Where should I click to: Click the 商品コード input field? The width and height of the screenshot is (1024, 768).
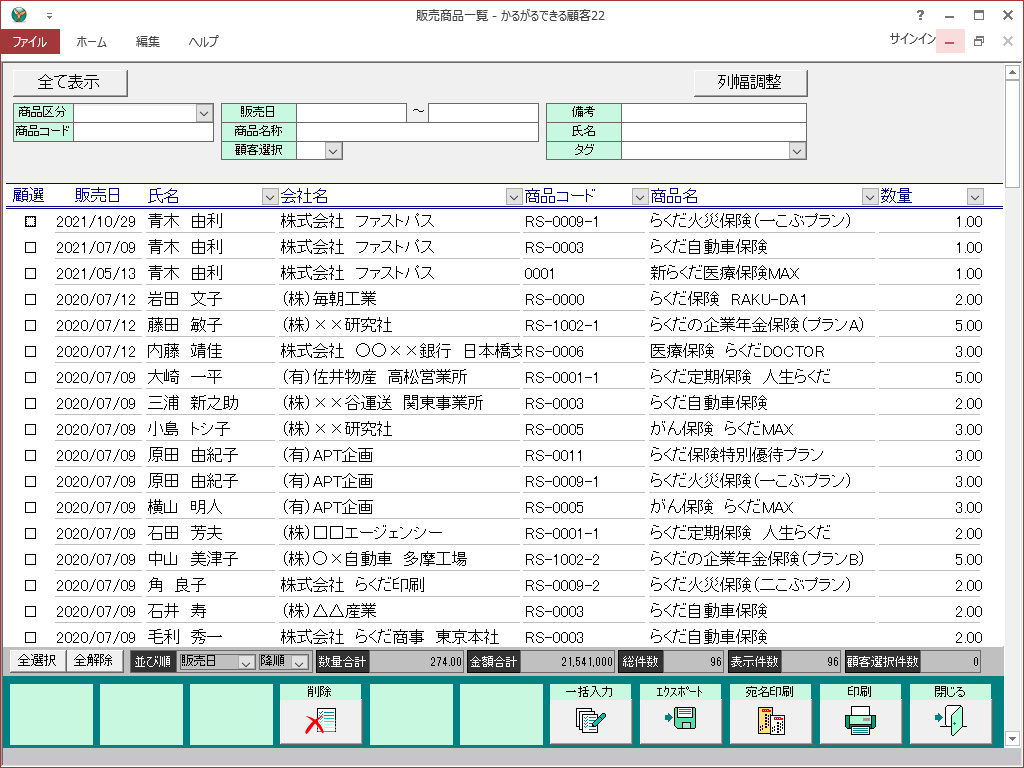(x=144, y=131)
